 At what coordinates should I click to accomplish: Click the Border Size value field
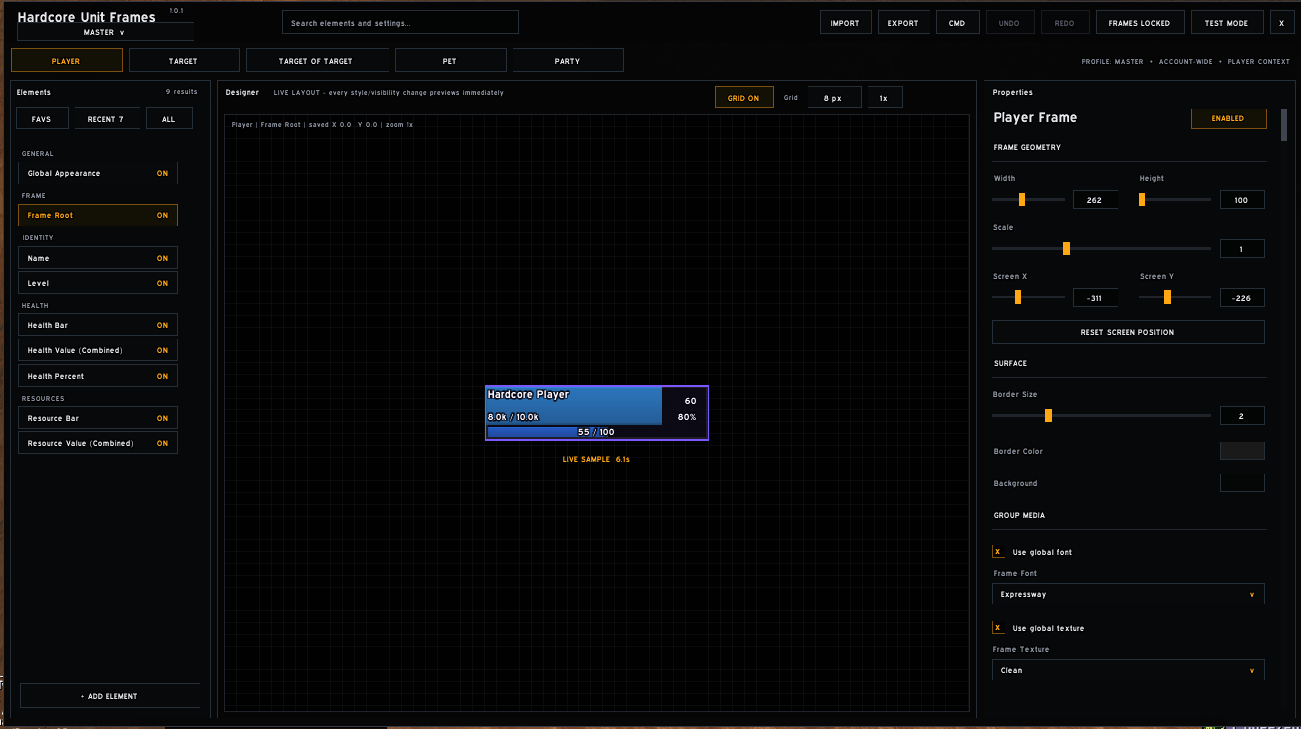tap(1242, 416)
